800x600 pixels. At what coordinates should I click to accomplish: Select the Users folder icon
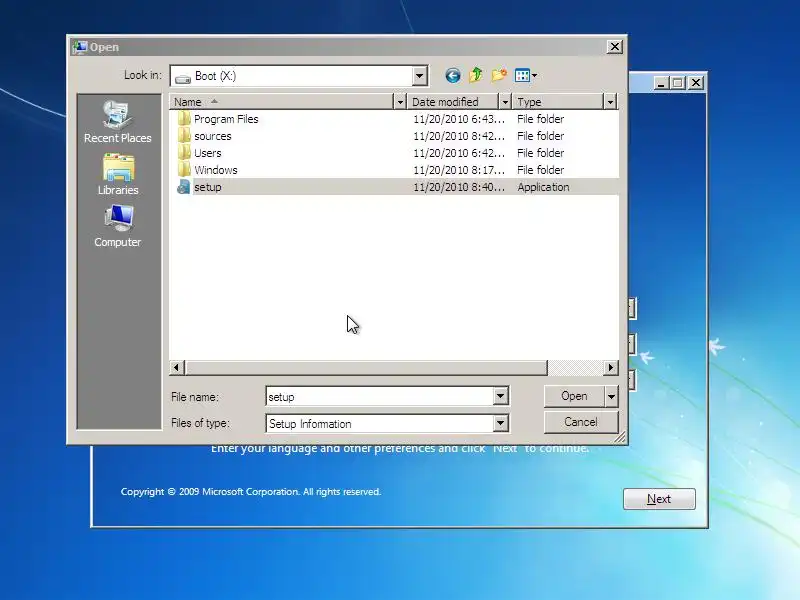(184, 153)
